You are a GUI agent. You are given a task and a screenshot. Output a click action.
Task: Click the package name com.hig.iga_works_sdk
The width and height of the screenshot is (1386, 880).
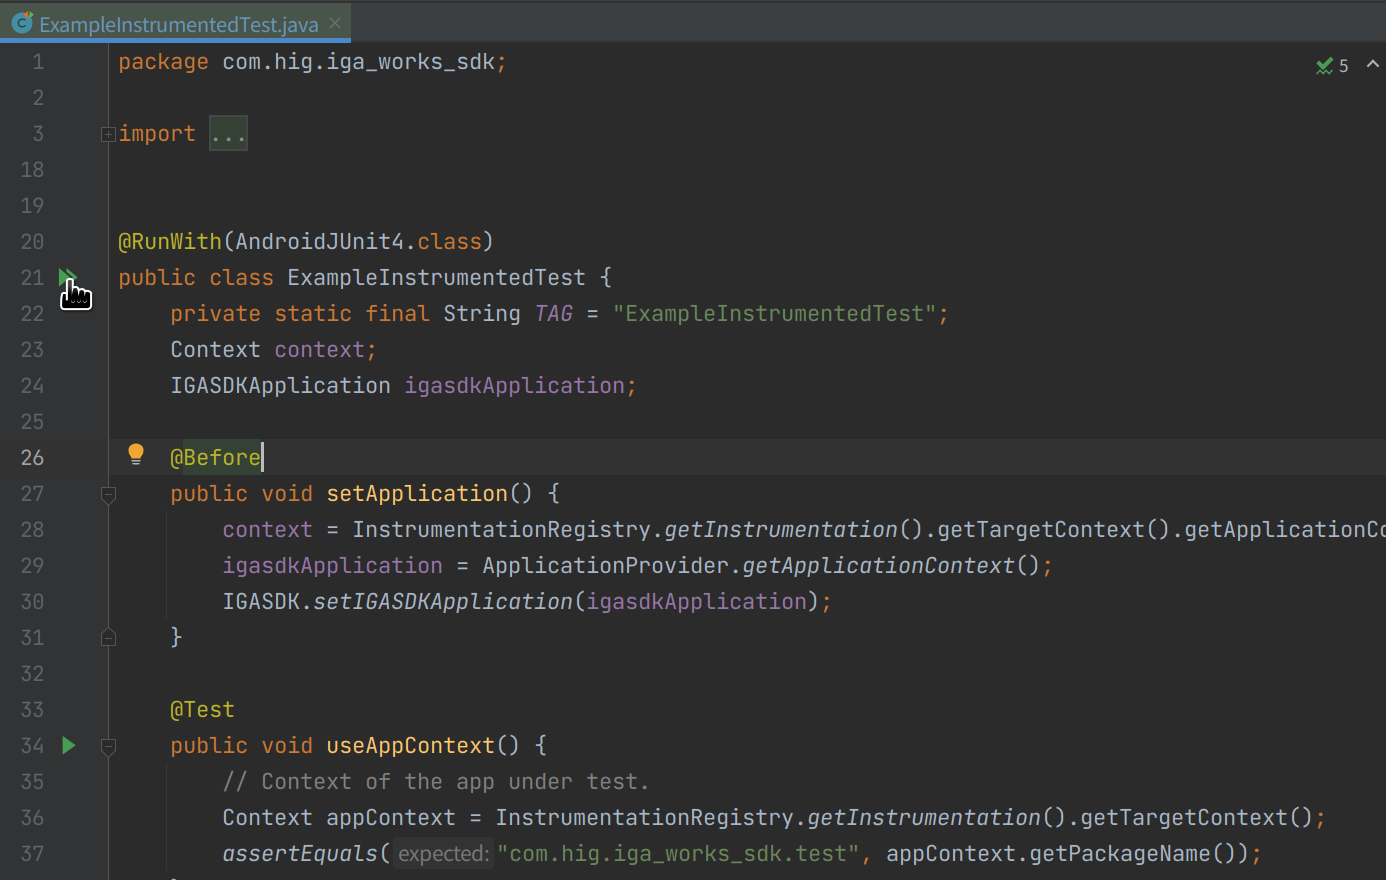[358, 62]
